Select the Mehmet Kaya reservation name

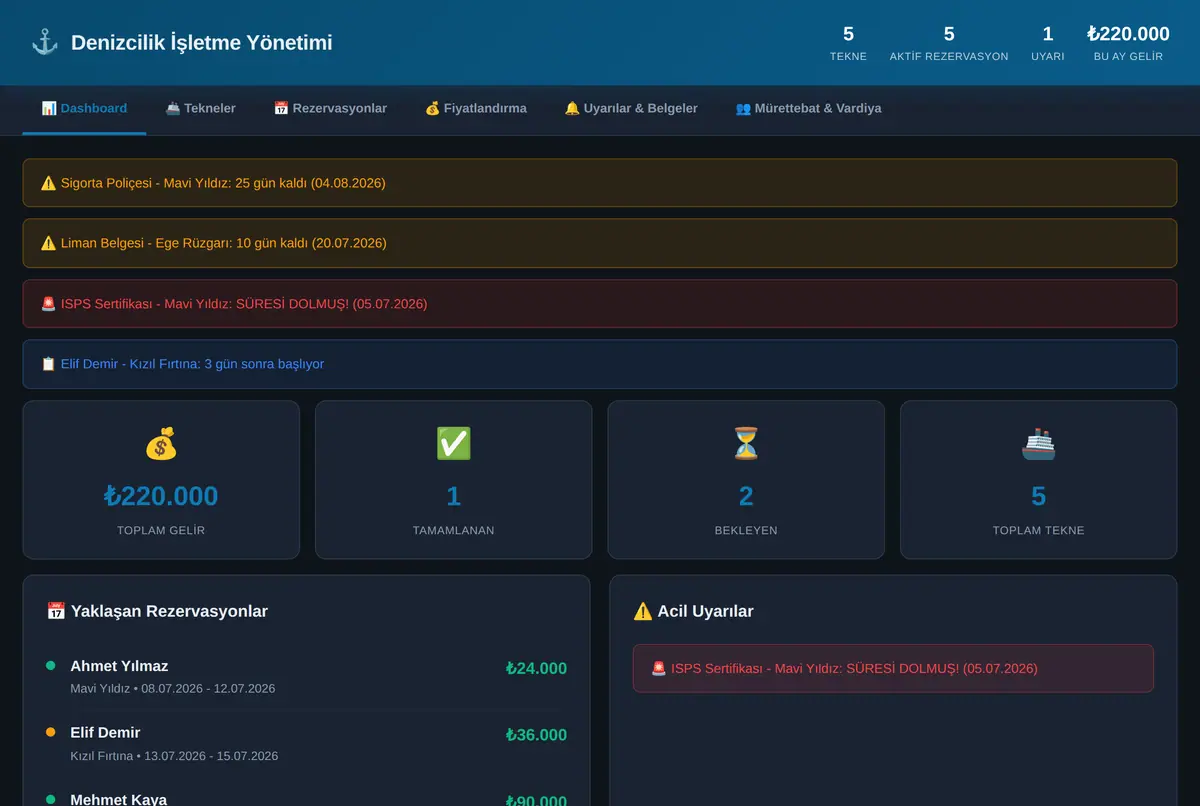(x=118, y=799)
